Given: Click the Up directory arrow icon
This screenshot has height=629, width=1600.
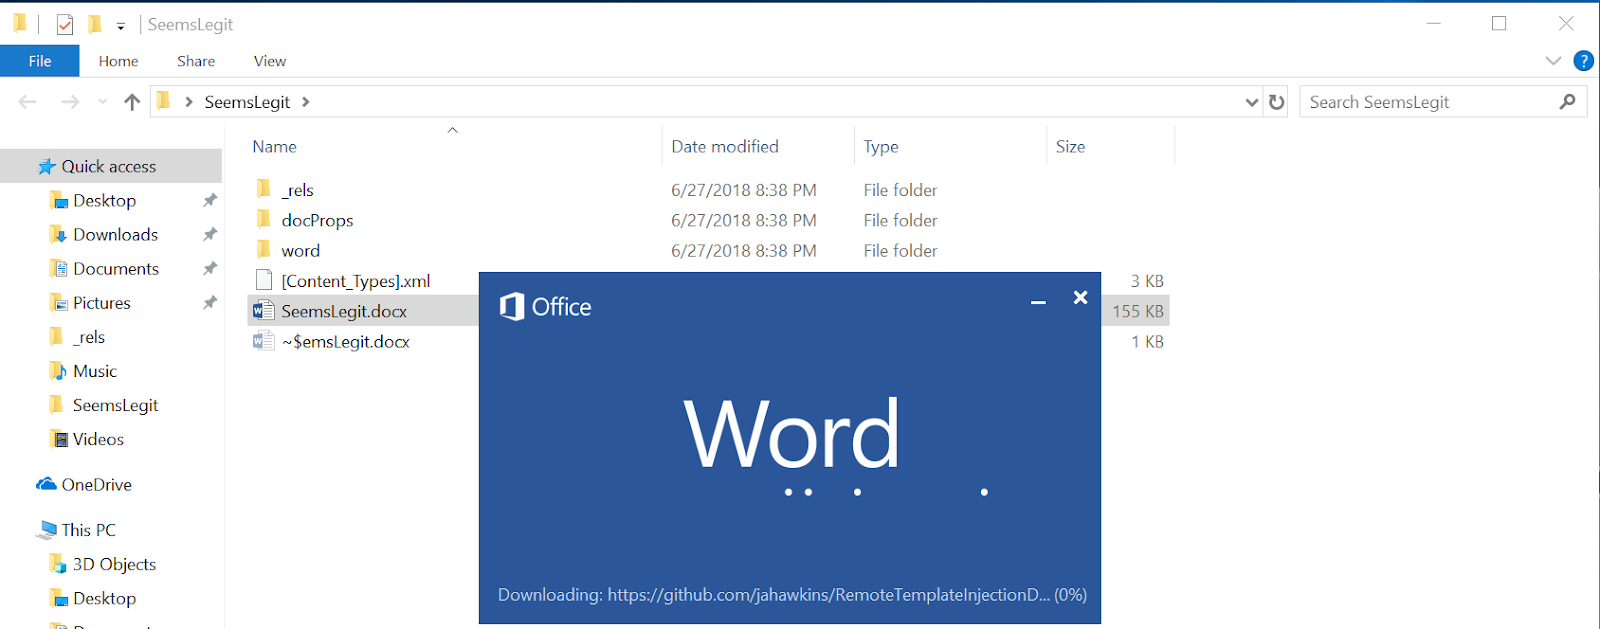Looking at the screenshot, I should 131,102.
